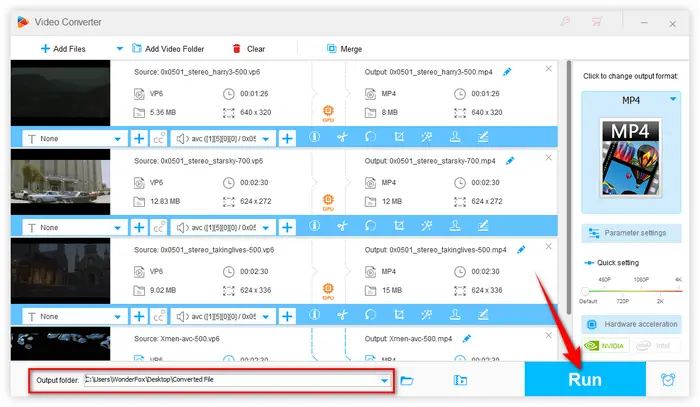Apply effects to harry3-500 video
This screenshot has width=700, height=407.
pyautogui.click(x=427, y=137)
